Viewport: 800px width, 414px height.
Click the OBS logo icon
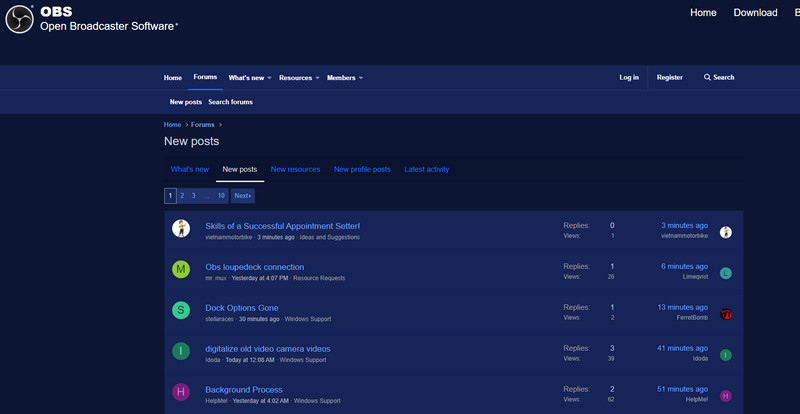click(19, 19)
